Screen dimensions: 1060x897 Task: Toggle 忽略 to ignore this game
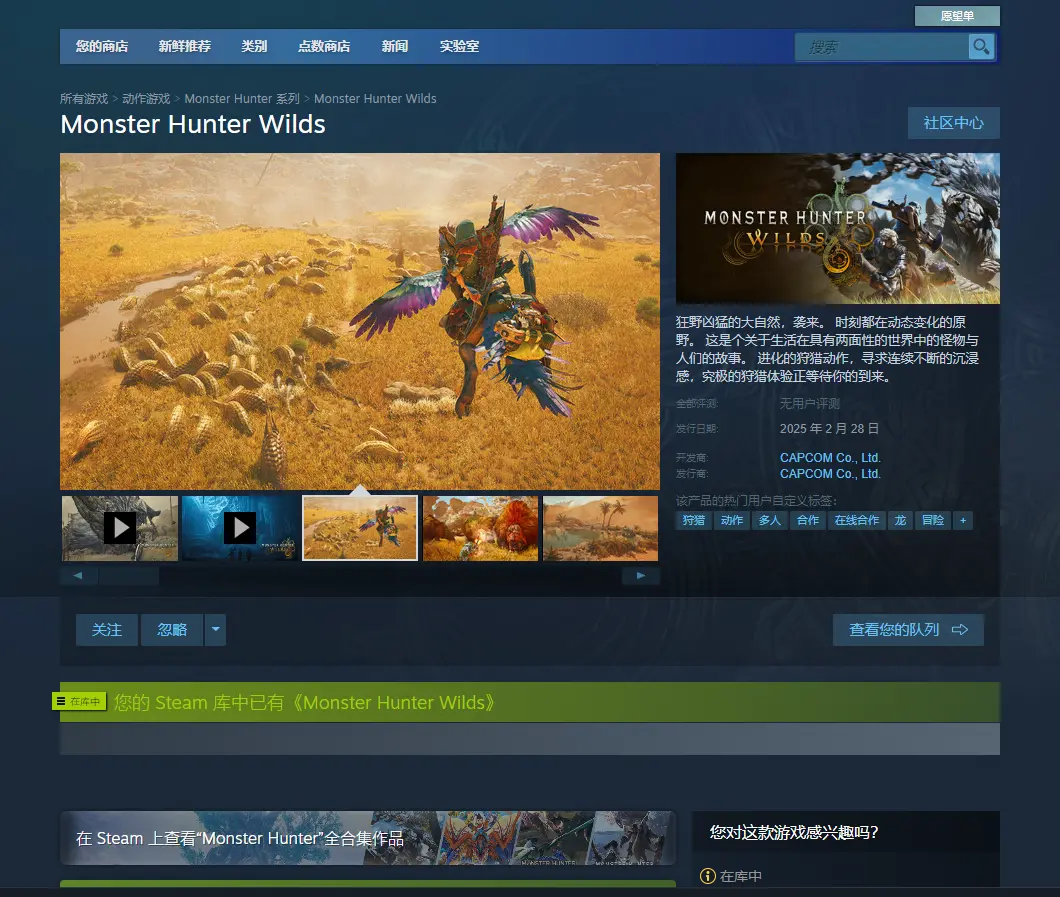(172, 630)
